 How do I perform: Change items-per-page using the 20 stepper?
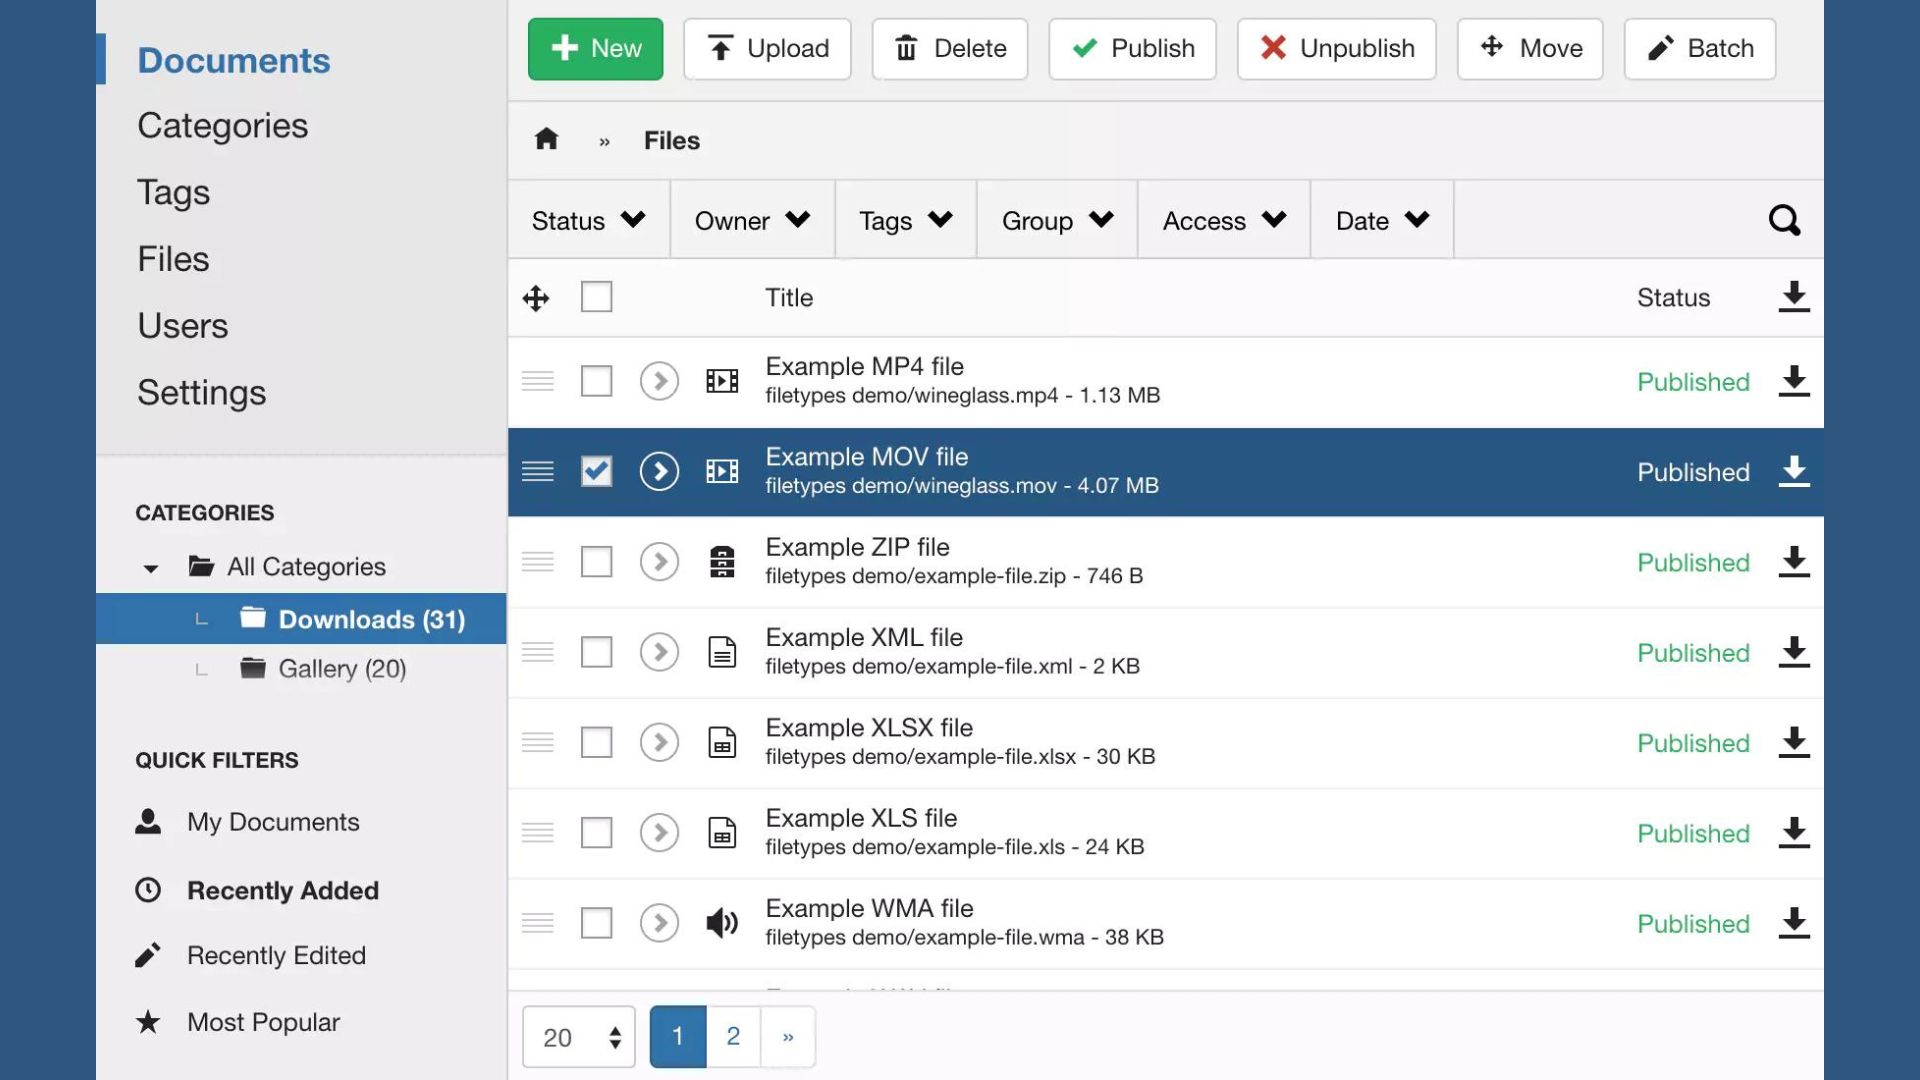576,1035
